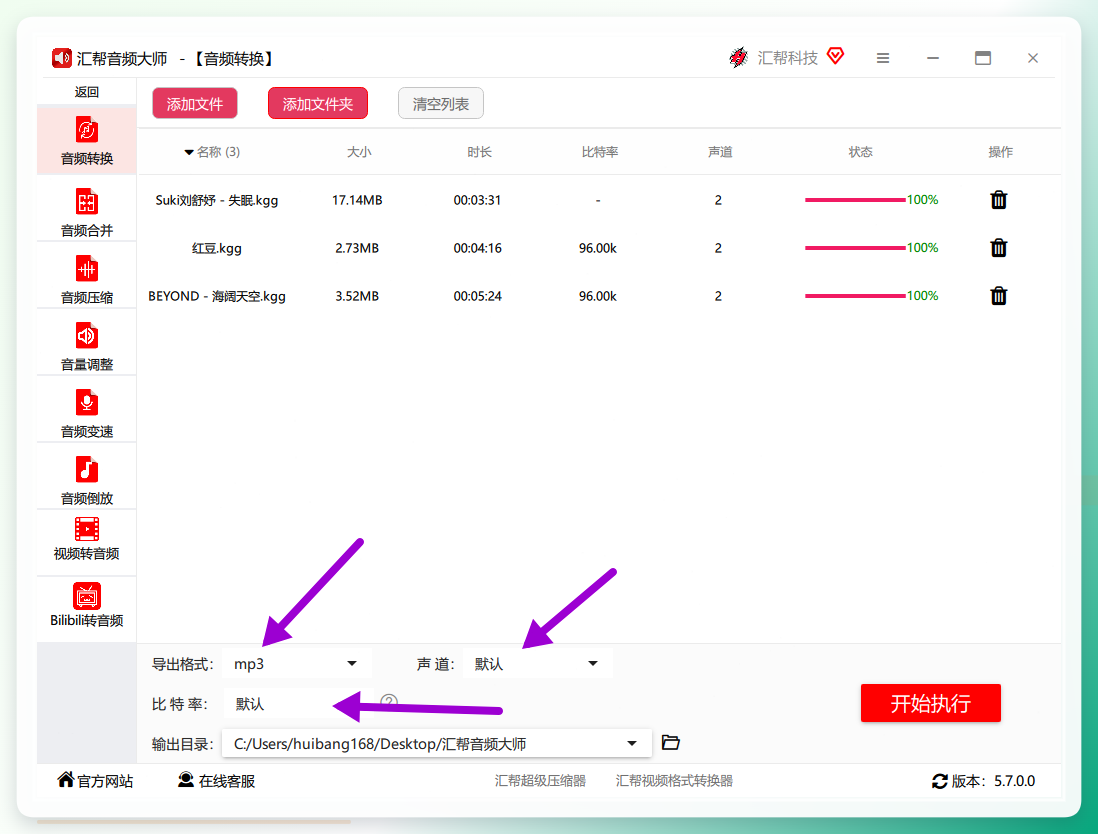Open the 官方网站 link
Screen dimensions: 1098x834
(x=96, y=781)
